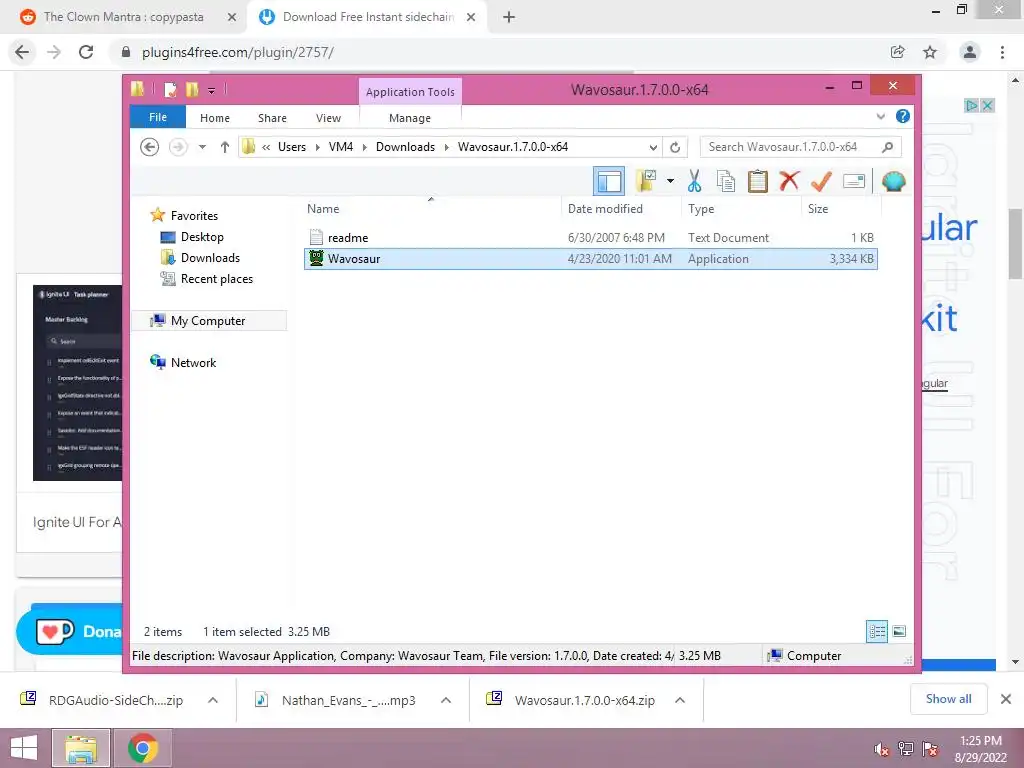1024x768 pixels.
Task: Click File Explorer taskbar icon
Action: point(81,748)
